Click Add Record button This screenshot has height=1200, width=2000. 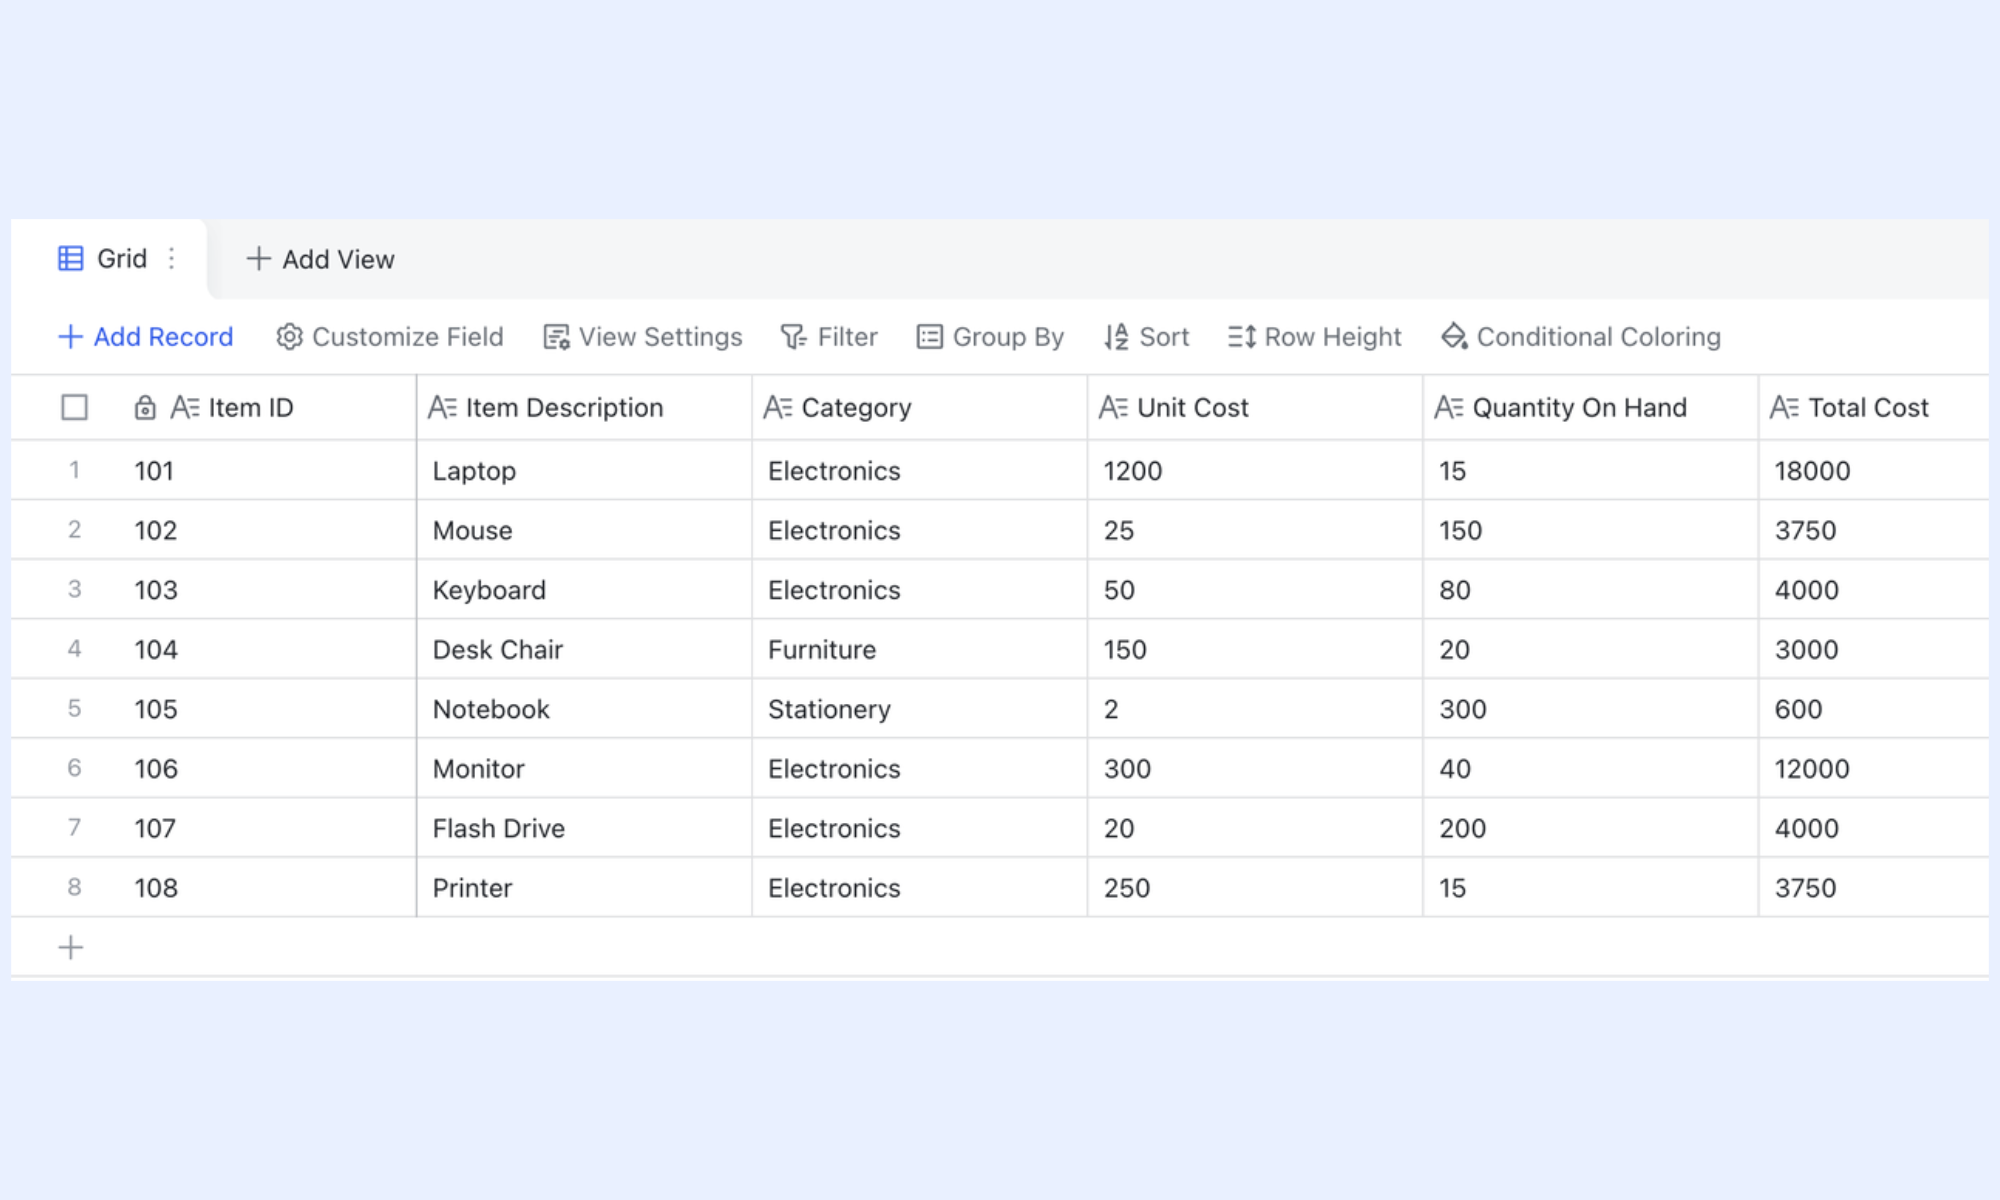tap(146, 337)
